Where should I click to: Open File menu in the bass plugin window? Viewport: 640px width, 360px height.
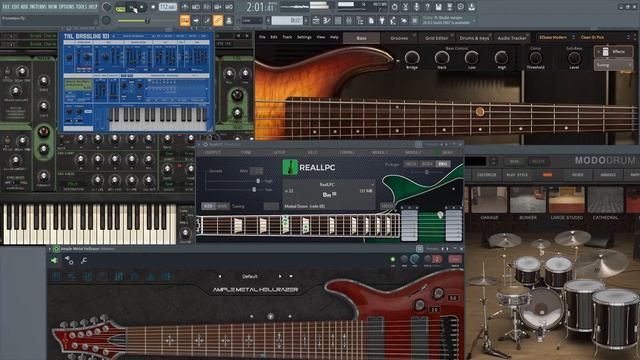(x=262, y=37)
